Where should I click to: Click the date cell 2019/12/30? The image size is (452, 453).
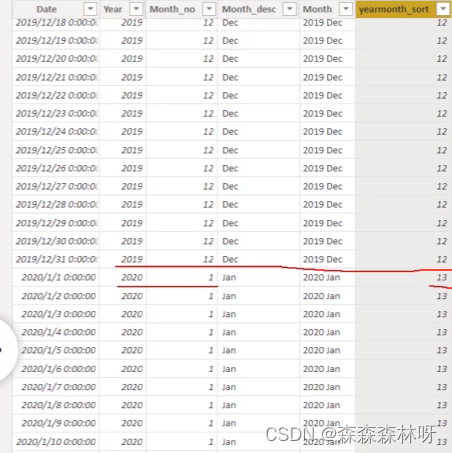click(57, 241)
